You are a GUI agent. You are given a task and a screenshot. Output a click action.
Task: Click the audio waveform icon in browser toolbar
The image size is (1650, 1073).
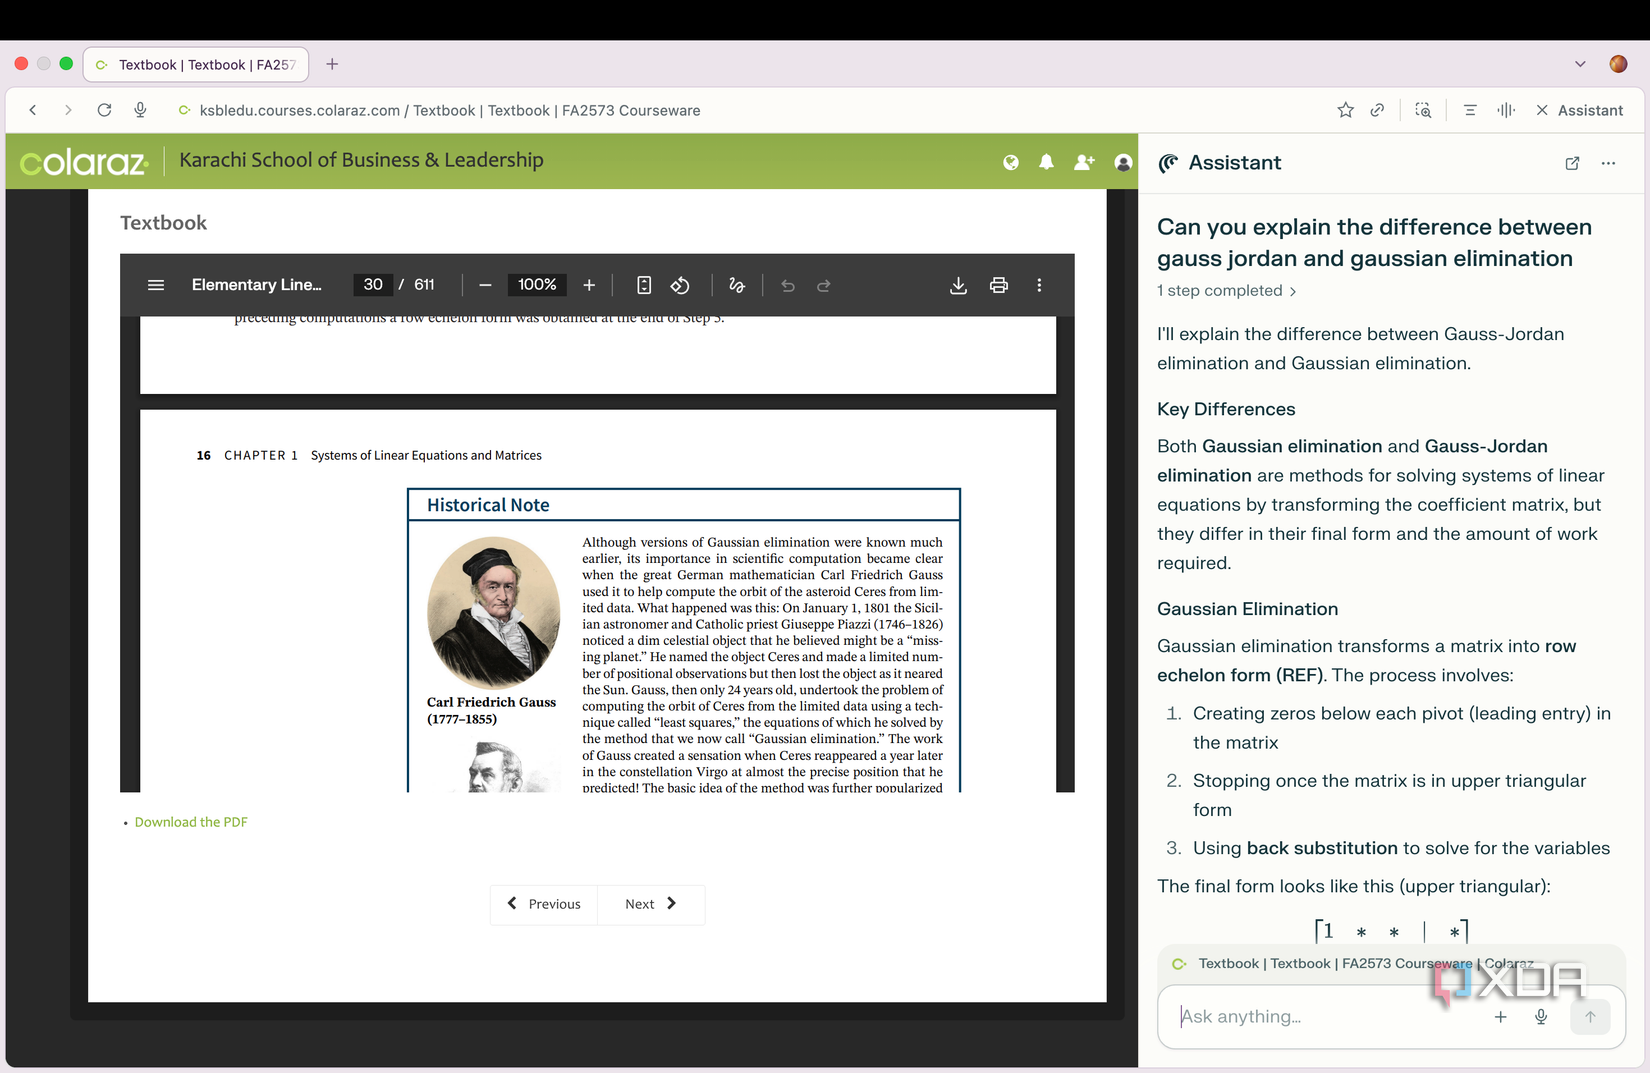[x=1506, y=110]
